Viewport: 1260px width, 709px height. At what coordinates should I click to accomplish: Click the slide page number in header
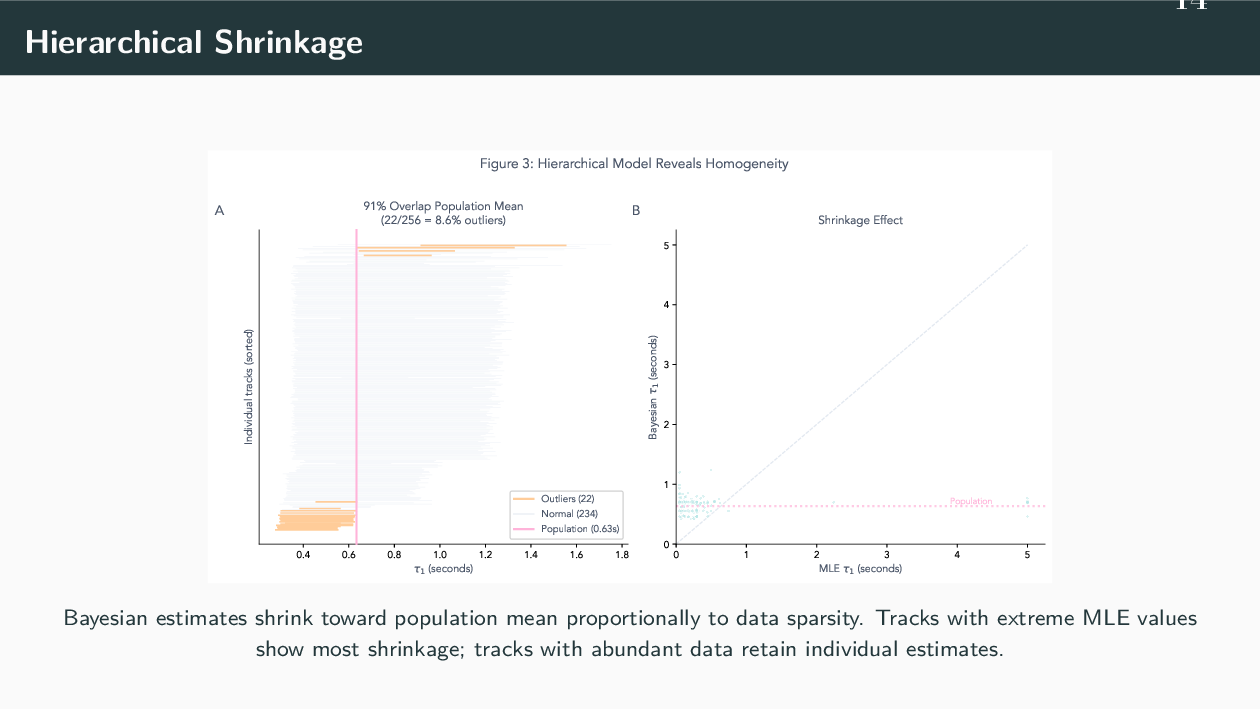(x=1190, y=5)
